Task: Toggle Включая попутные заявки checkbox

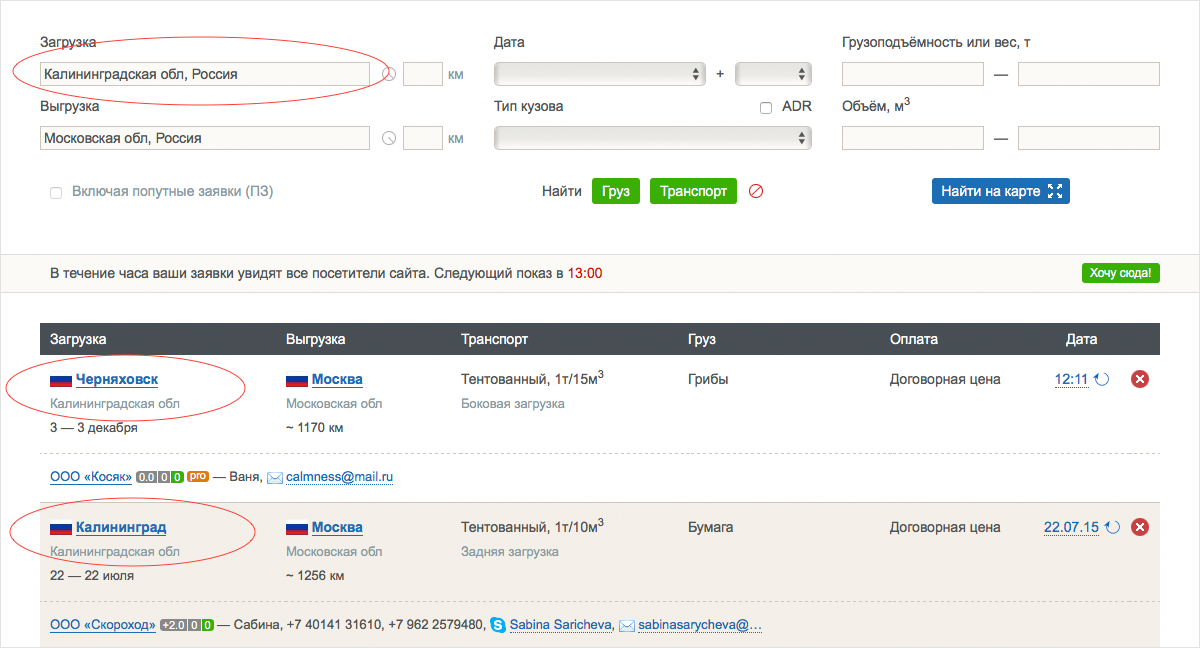Action: coord(56,192)
